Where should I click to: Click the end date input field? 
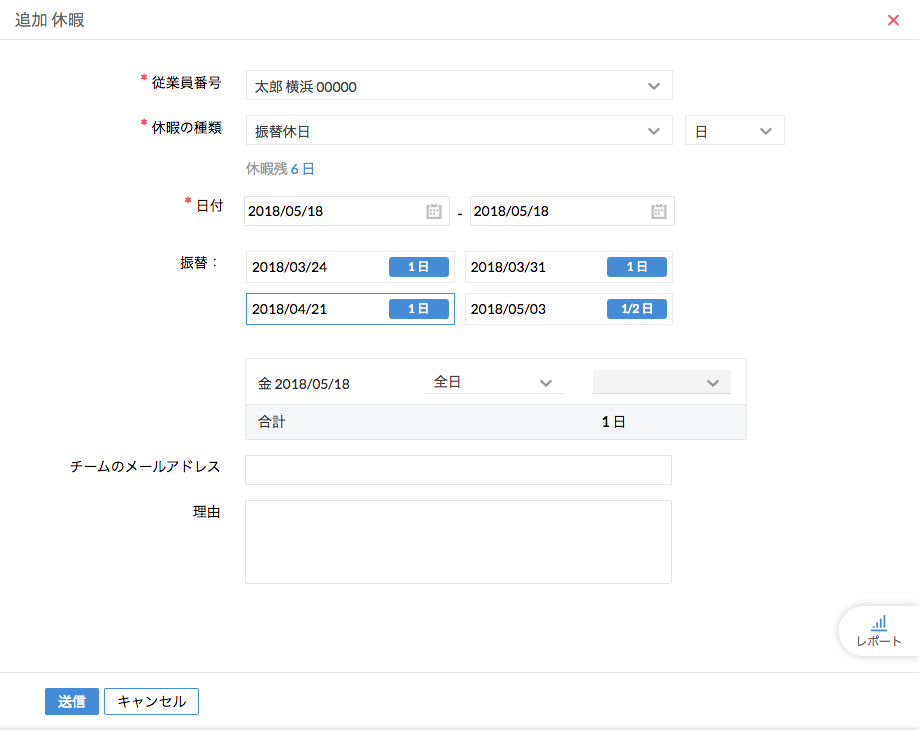coord(555,211)
